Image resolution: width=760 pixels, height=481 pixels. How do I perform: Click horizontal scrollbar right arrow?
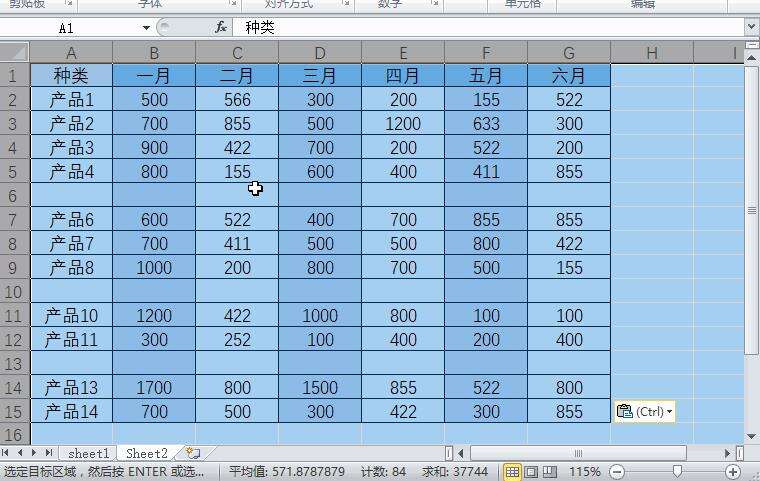tap(728, 453)
